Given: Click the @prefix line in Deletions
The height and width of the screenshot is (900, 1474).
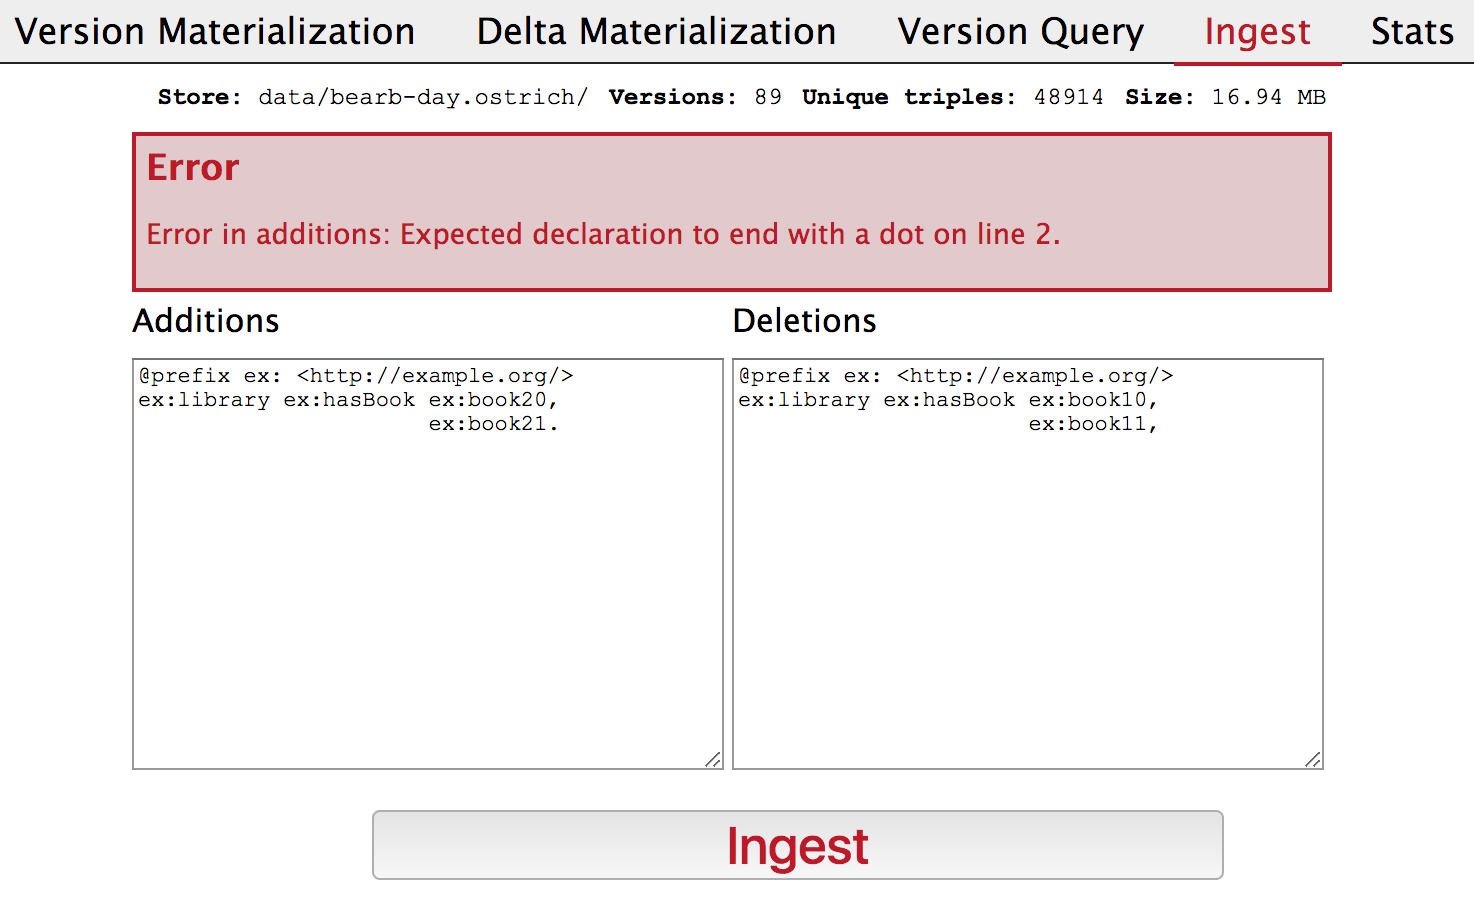Looking at the screenshot, I should click(956, 376).
